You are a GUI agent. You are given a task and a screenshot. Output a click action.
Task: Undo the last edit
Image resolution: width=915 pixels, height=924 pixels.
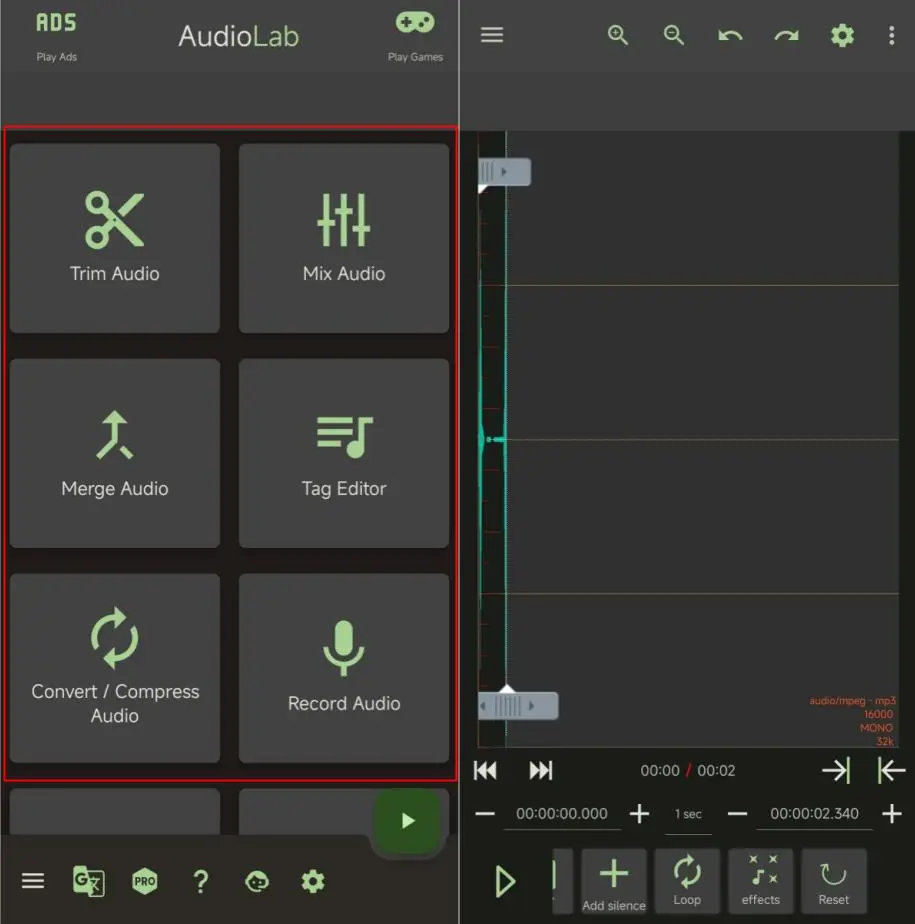[730, 36]
